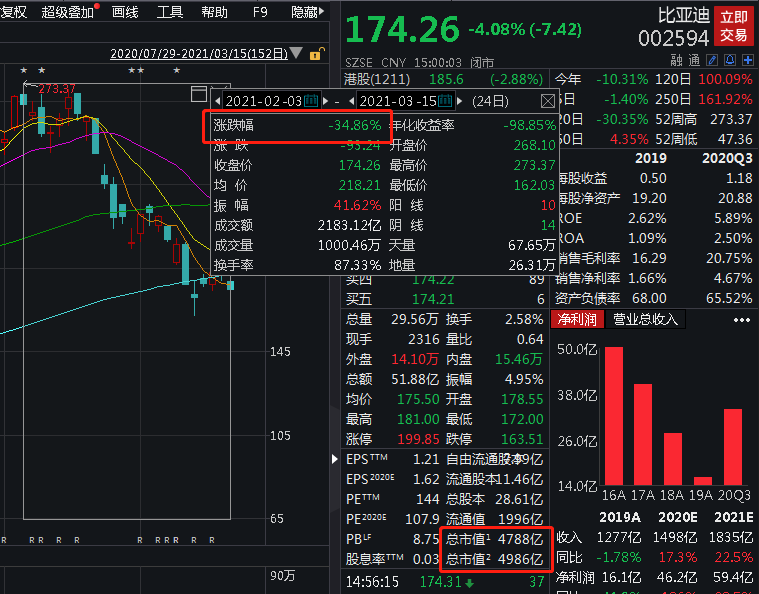Step the start date 2021-02-03 backward

click(217, 101)
